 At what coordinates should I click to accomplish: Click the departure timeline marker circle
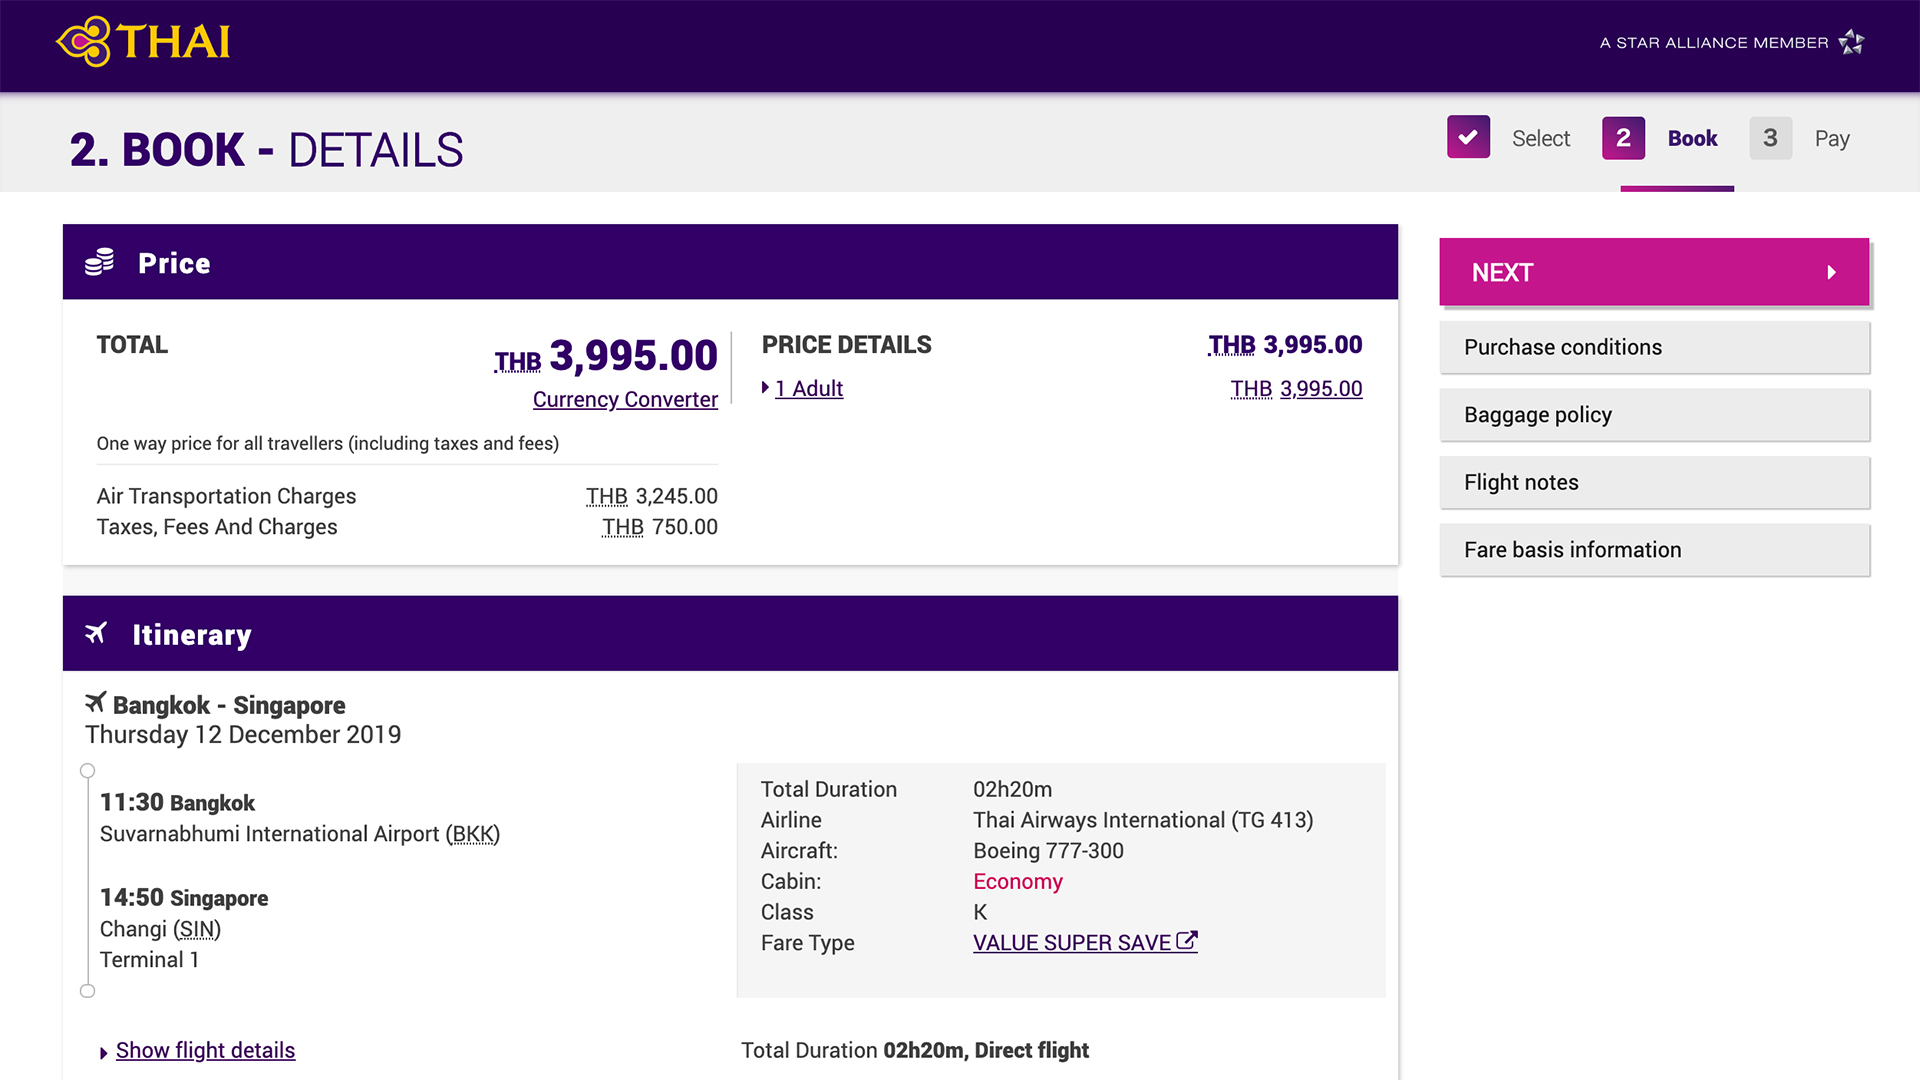[88, 771]
